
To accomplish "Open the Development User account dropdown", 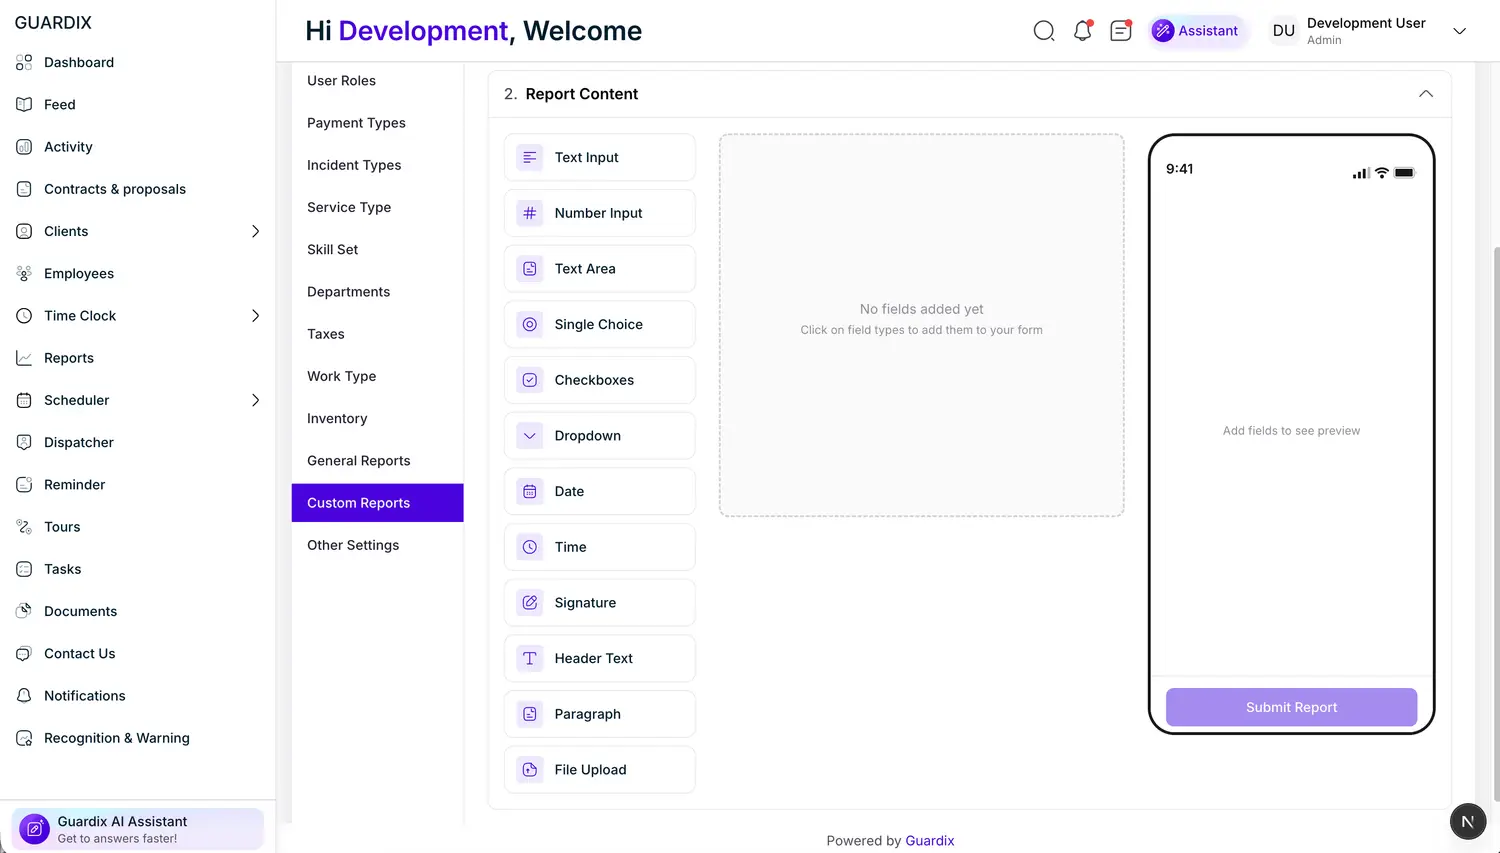I will pos(1459,31).
